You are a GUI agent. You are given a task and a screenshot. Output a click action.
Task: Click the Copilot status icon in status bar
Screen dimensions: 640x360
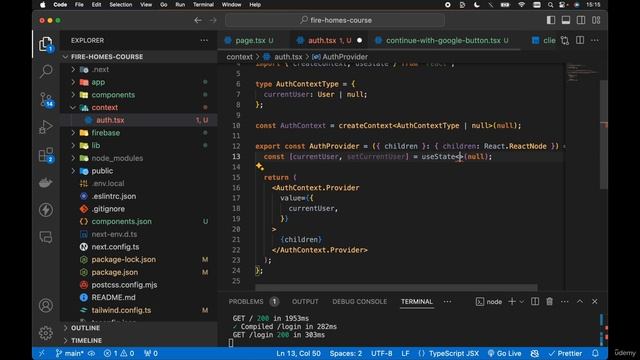(534, 353)
